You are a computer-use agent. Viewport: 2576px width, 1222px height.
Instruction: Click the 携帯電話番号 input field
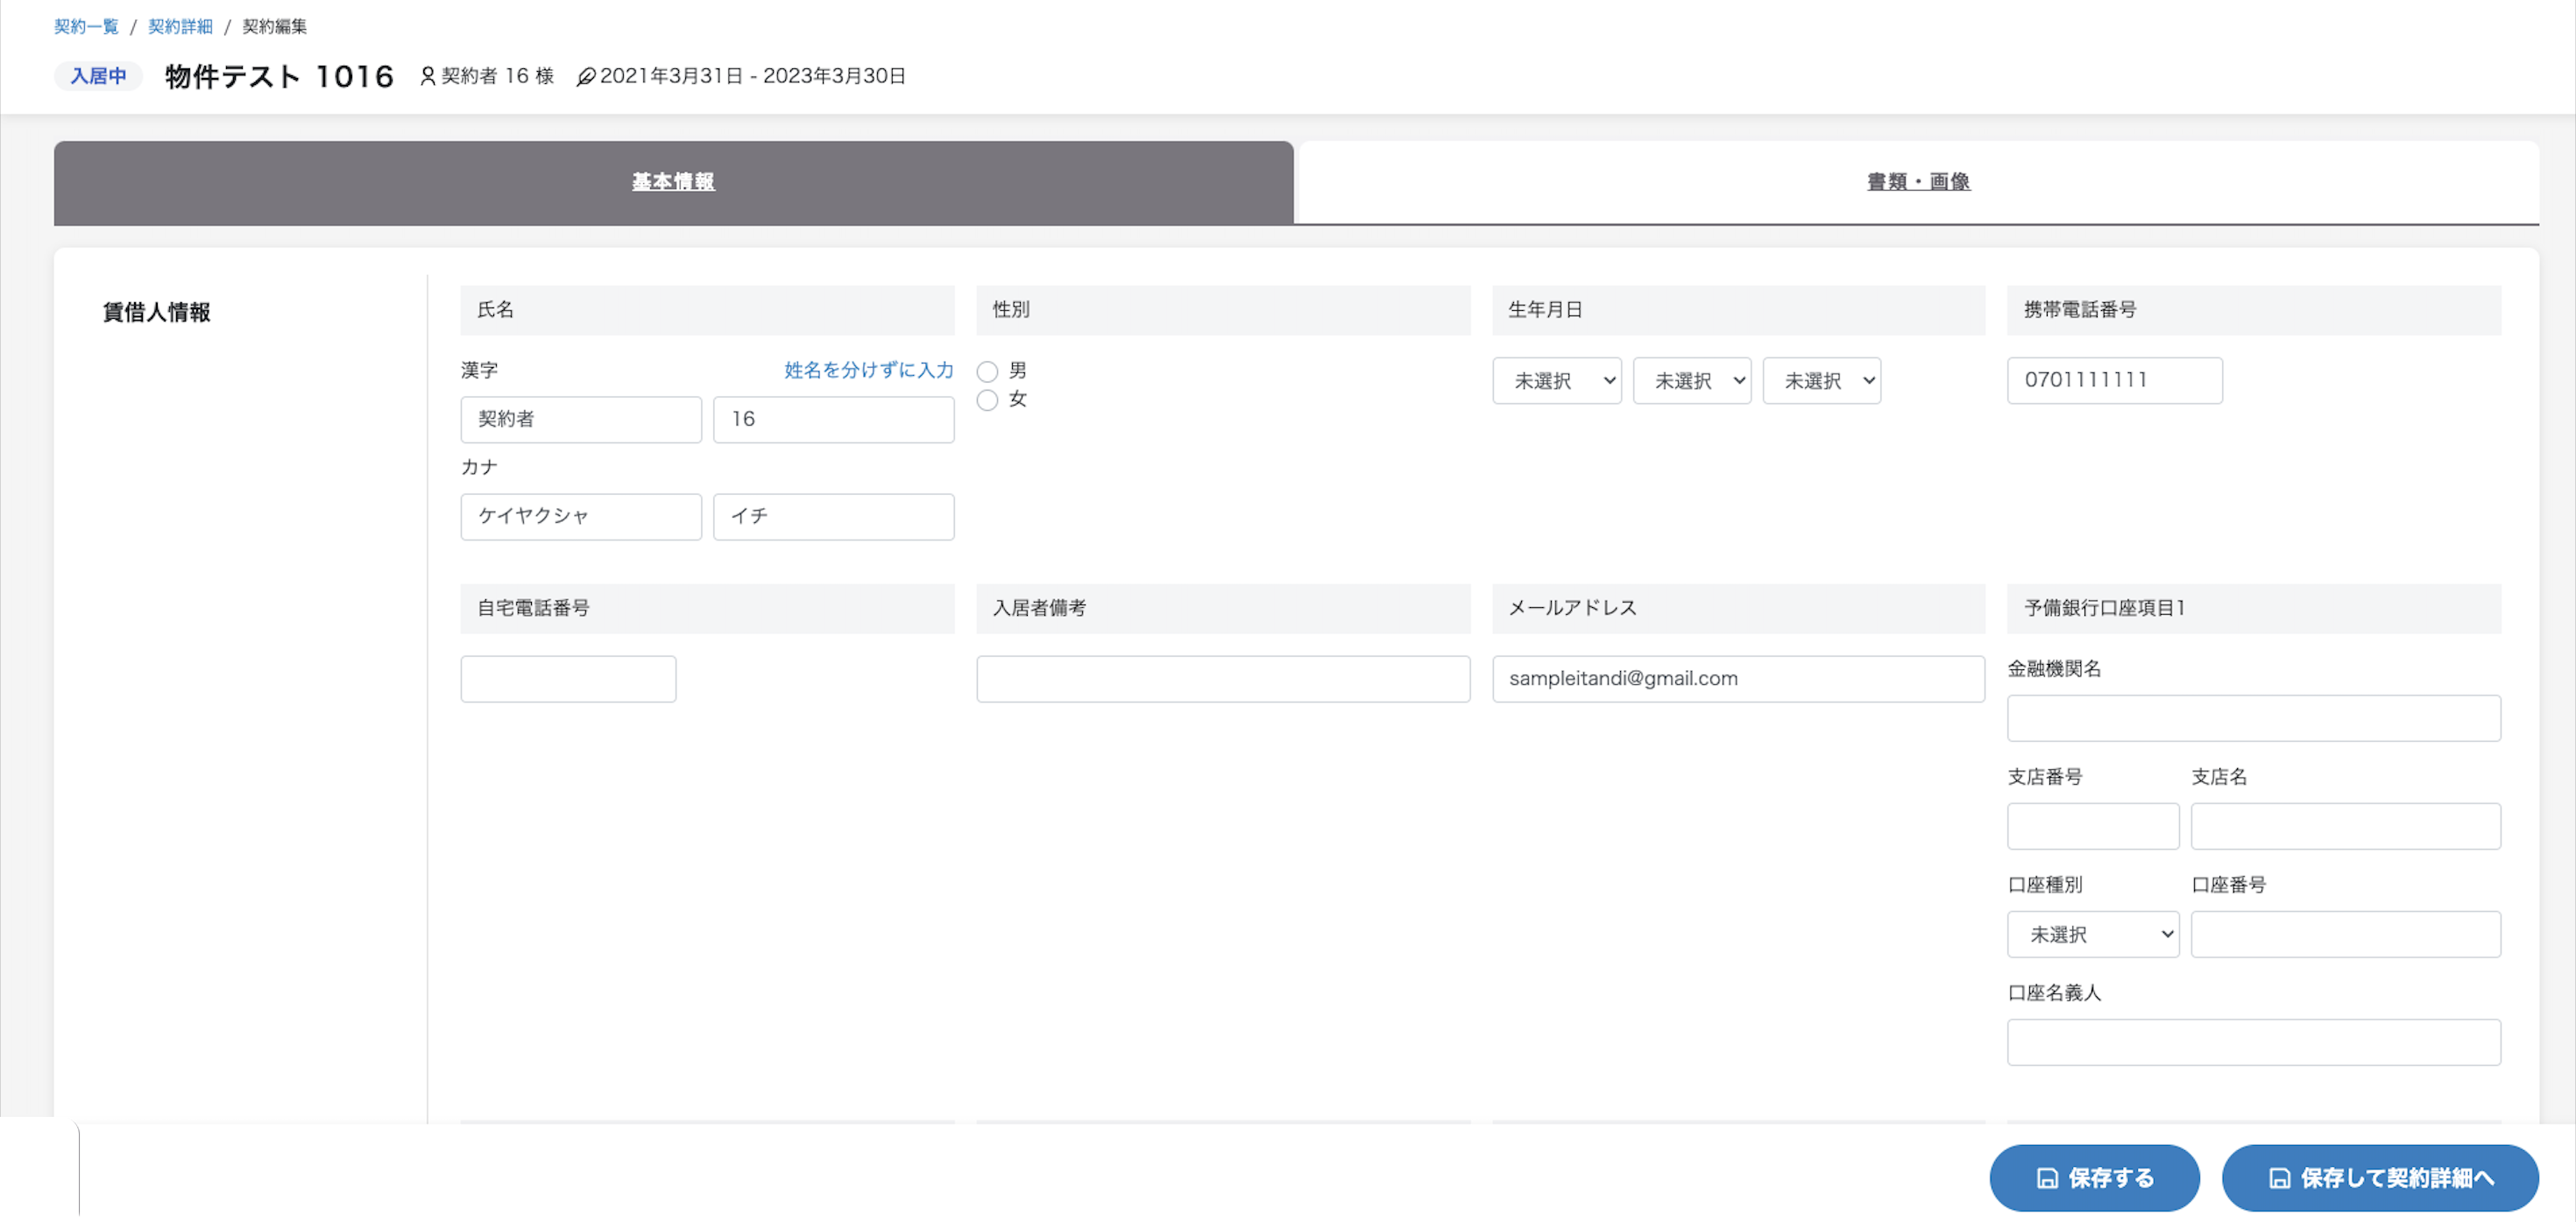tap(2115, 381)
